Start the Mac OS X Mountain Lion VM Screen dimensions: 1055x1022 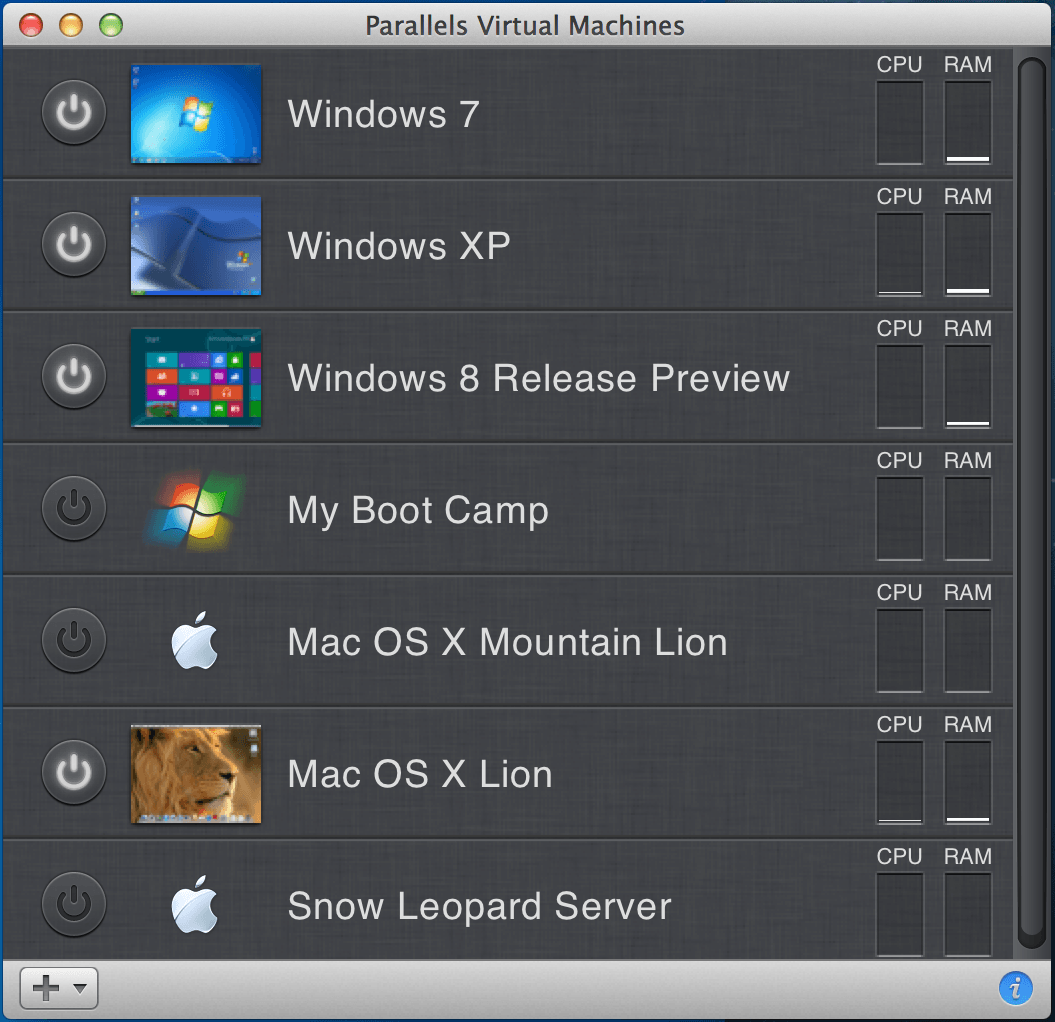[x=74, y=640]
